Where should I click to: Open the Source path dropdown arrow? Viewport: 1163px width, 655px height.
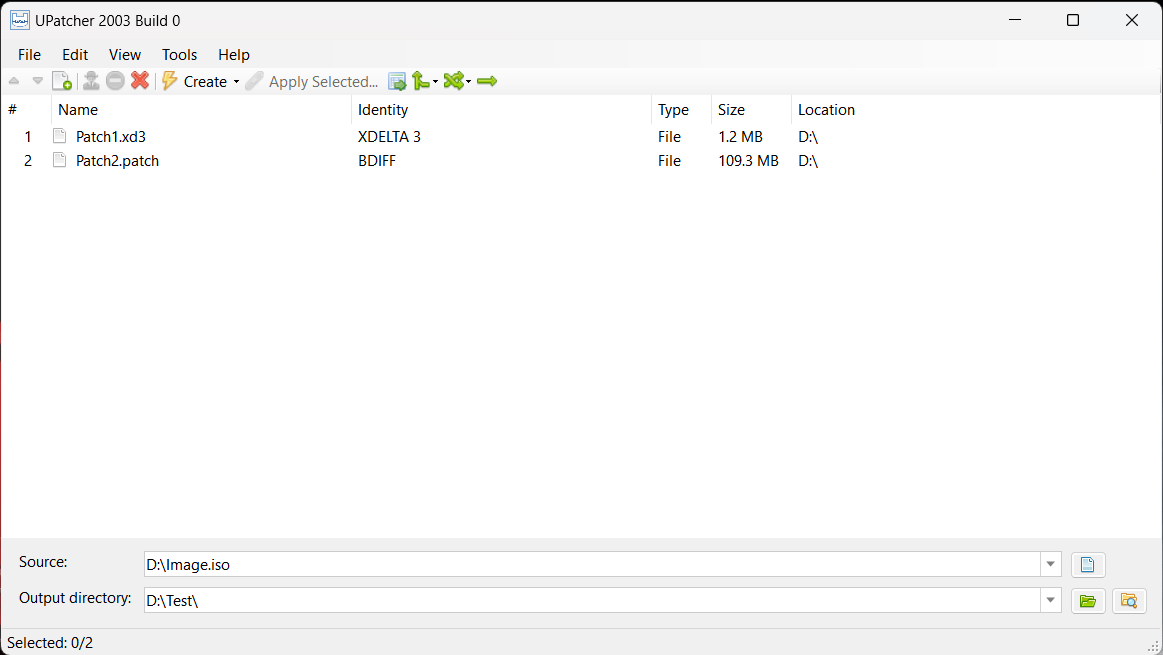[1050, 564]
